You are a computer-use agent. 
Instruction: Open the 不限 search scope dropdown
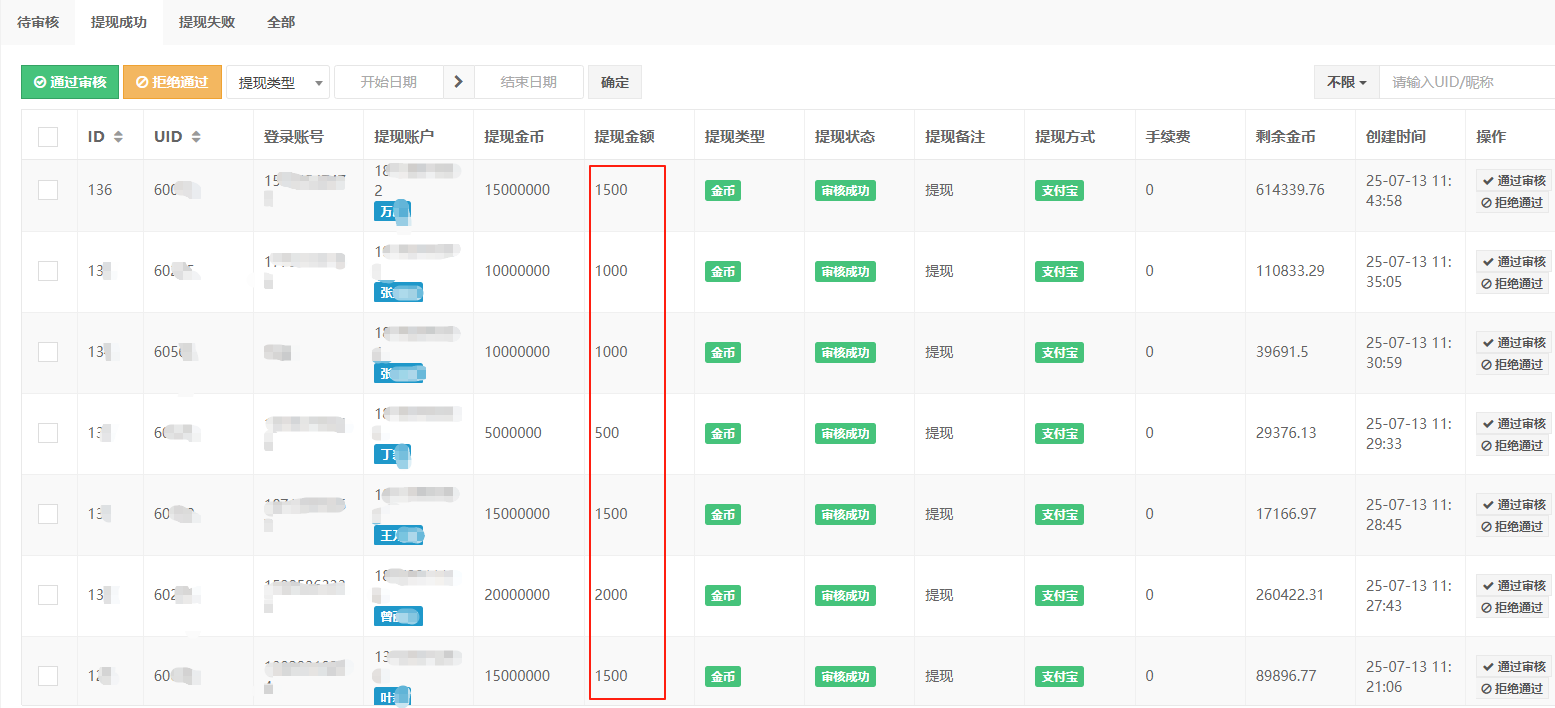pos(1346,82)
